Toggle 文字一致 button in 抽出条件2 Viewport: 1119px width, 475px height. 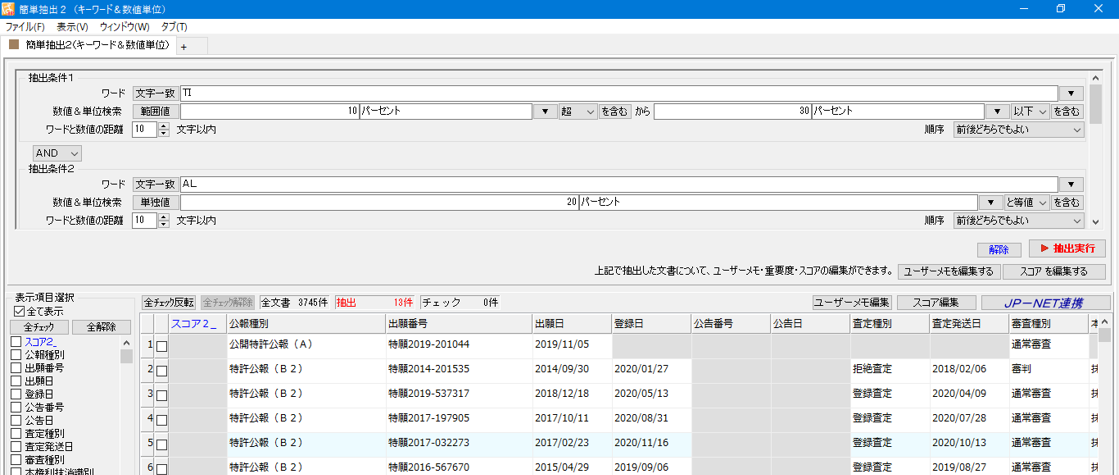(x=156, y=184)
